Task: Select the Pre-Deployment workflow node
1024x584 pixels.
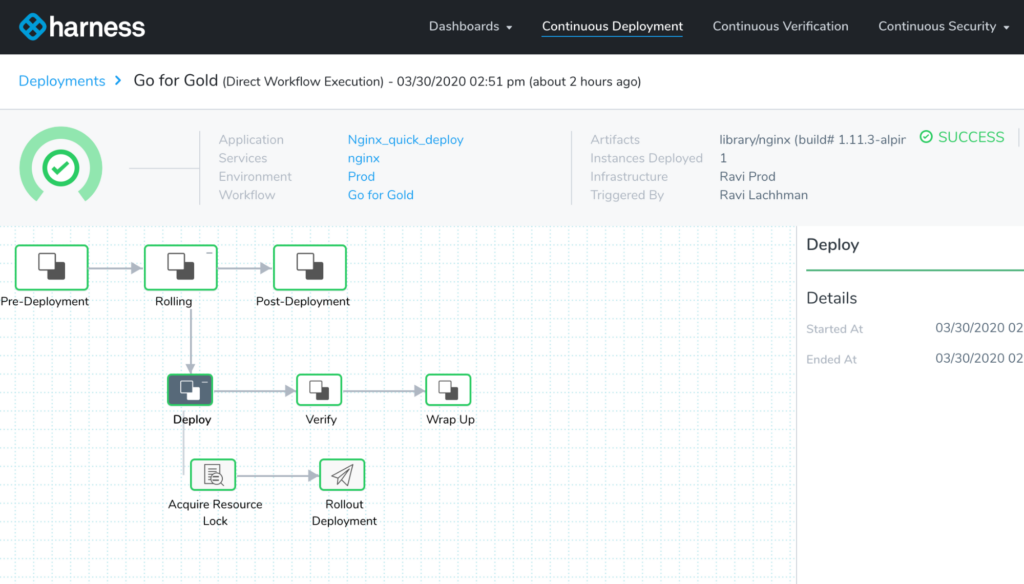Action: tap(52, 267)
